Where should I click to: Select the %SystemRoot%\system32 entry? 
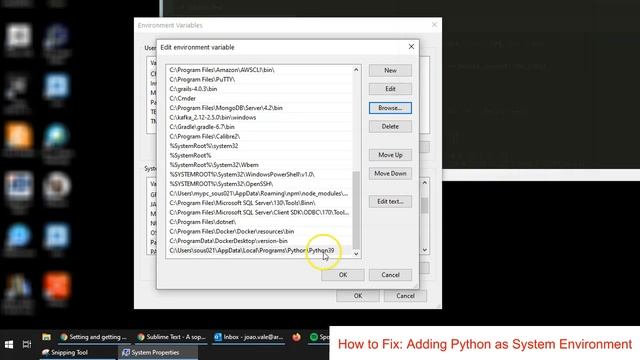260,146
